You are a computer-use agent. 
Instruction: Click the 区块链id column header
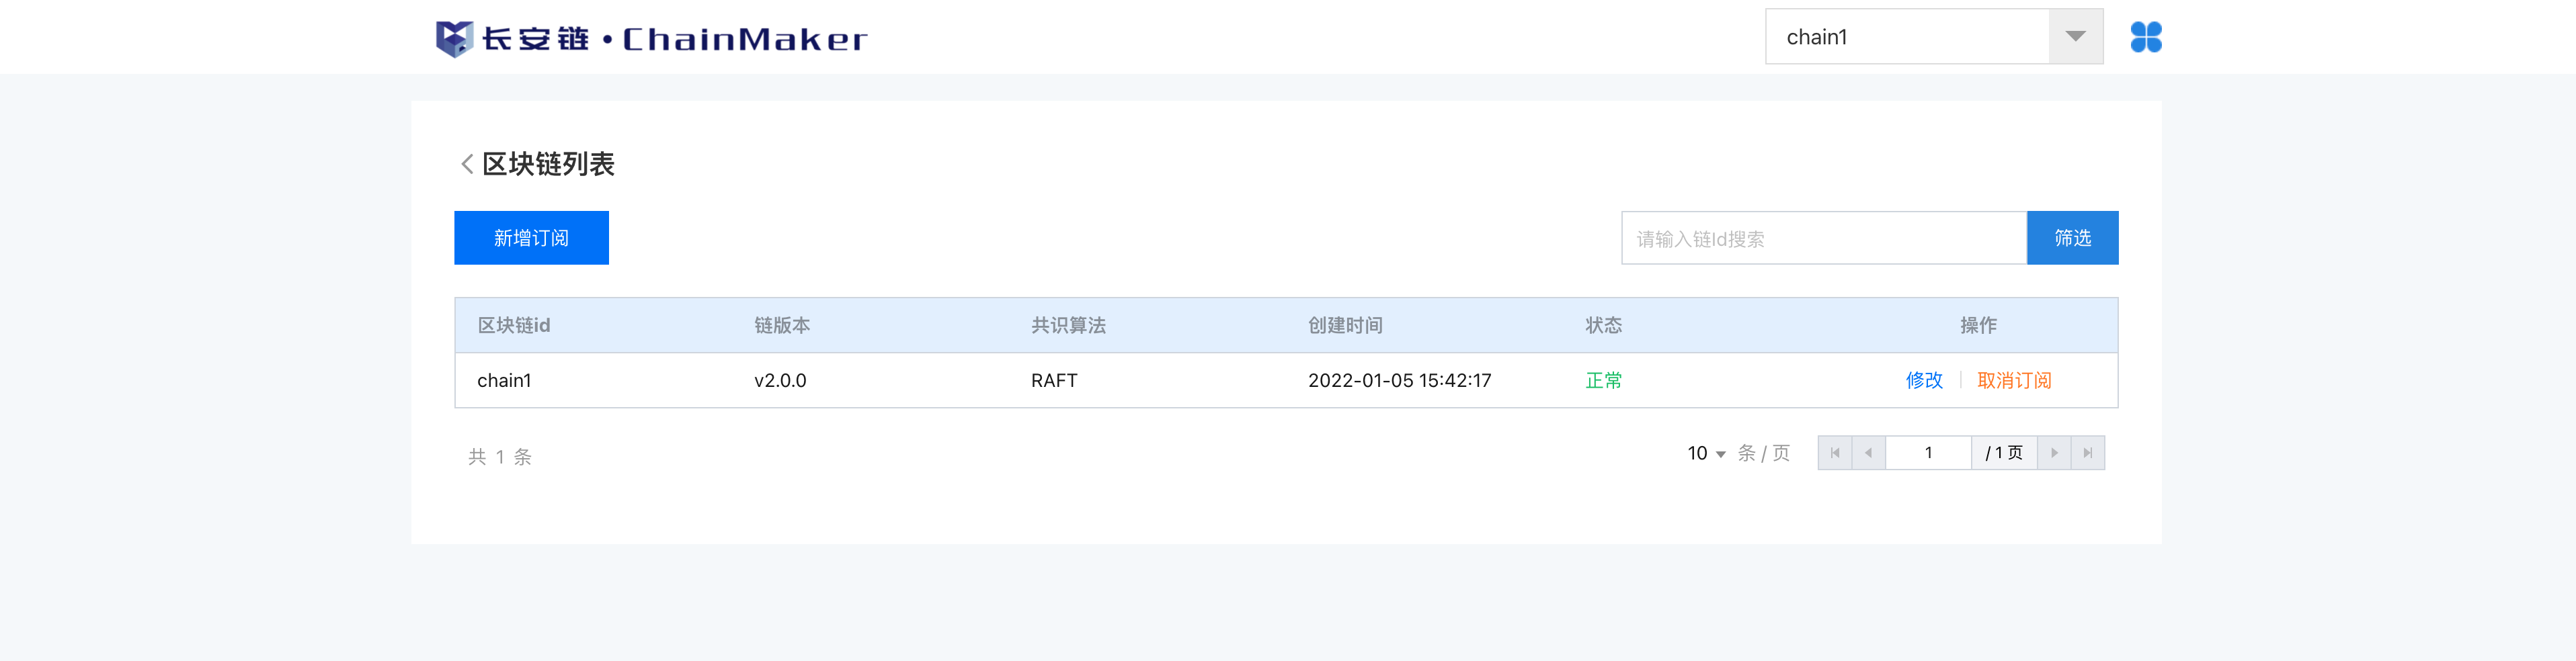pyautogui.click(x=514, y=325)
